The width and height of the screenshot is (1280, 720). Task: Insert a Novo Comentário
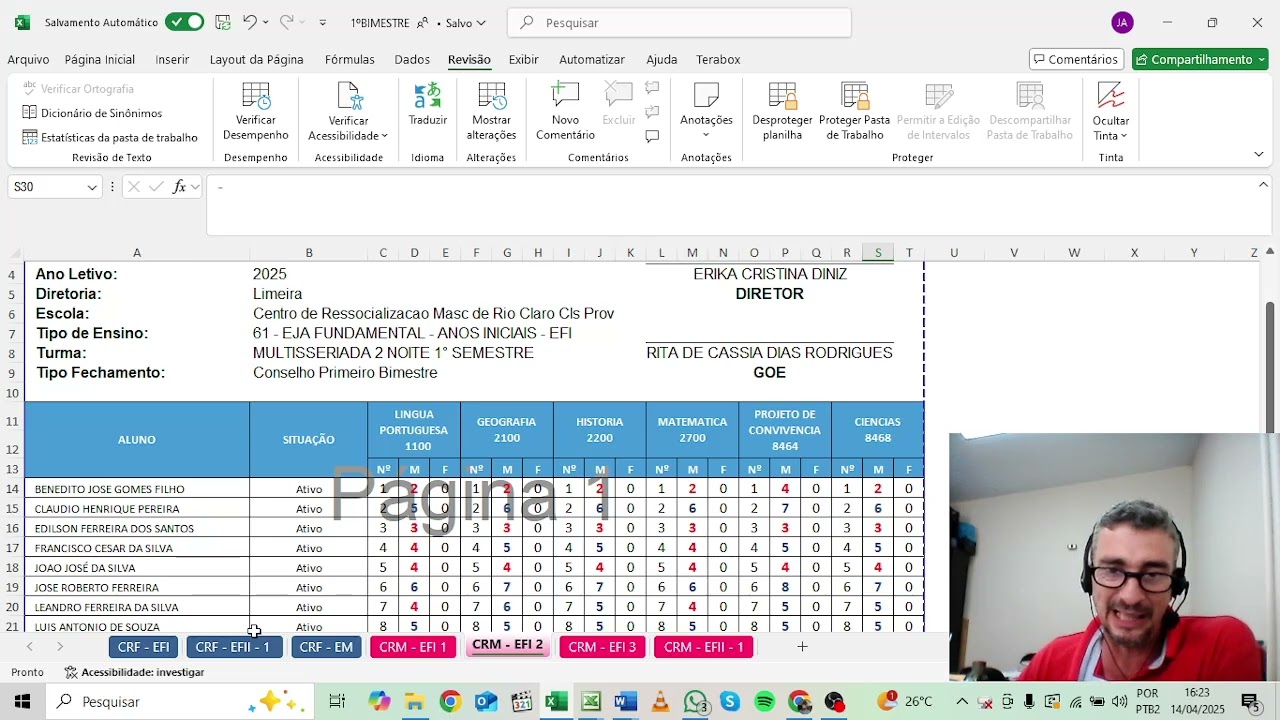coord(565,111)
